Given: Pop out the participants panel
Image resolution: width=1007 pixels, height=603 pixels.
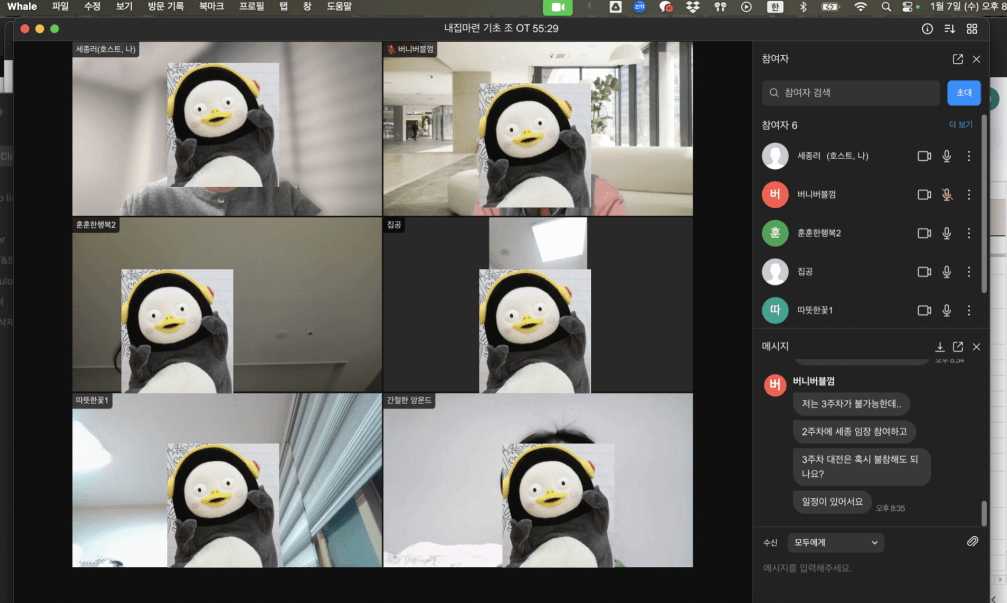Looking at the screenshot, I should click(958, 59).
